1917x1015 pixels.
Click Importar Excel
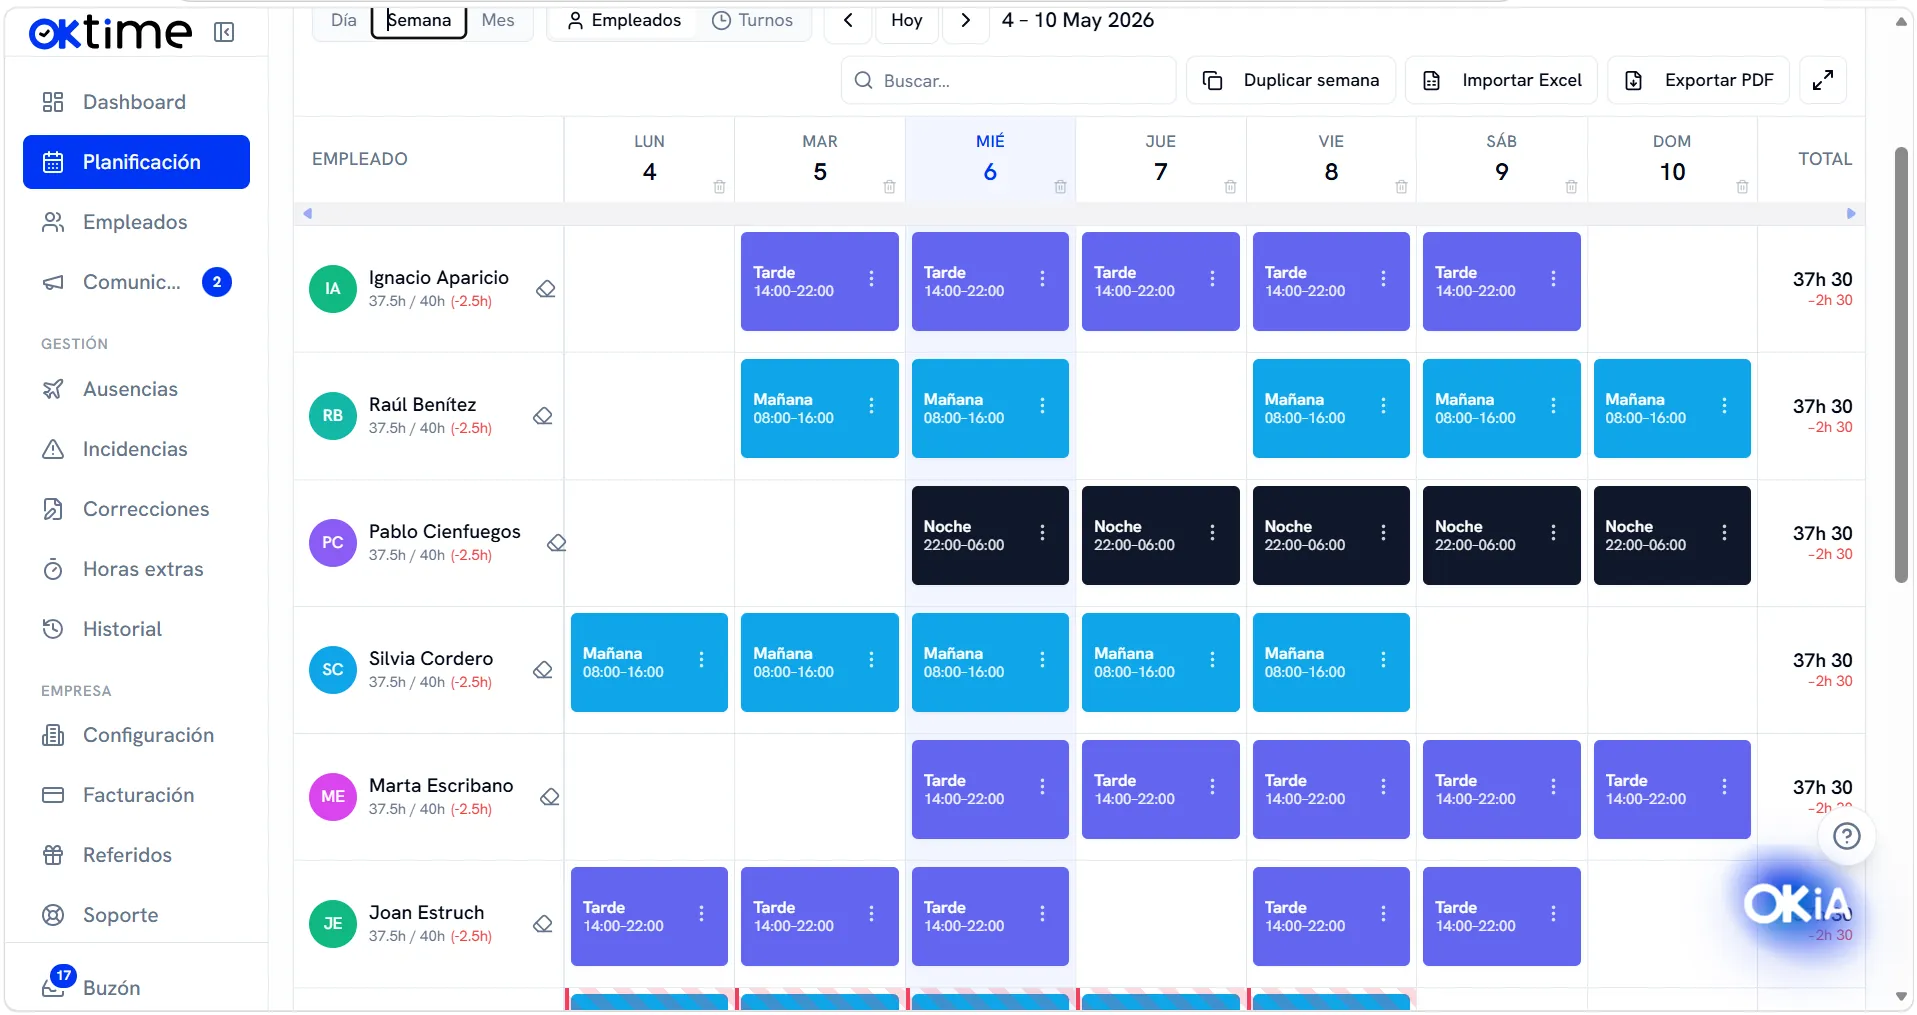pyautogui.click(x=1501, y=80)
